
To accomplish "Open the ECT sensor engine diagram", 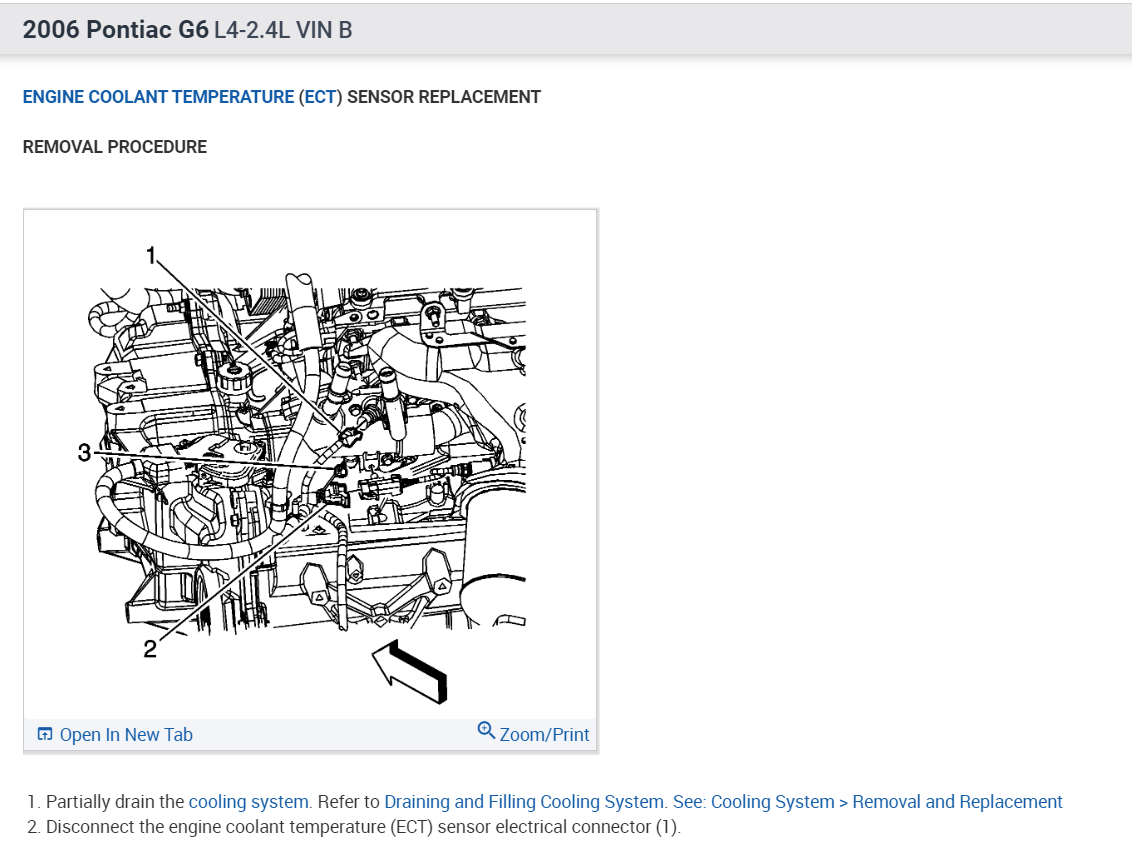I will click(310, 463).
